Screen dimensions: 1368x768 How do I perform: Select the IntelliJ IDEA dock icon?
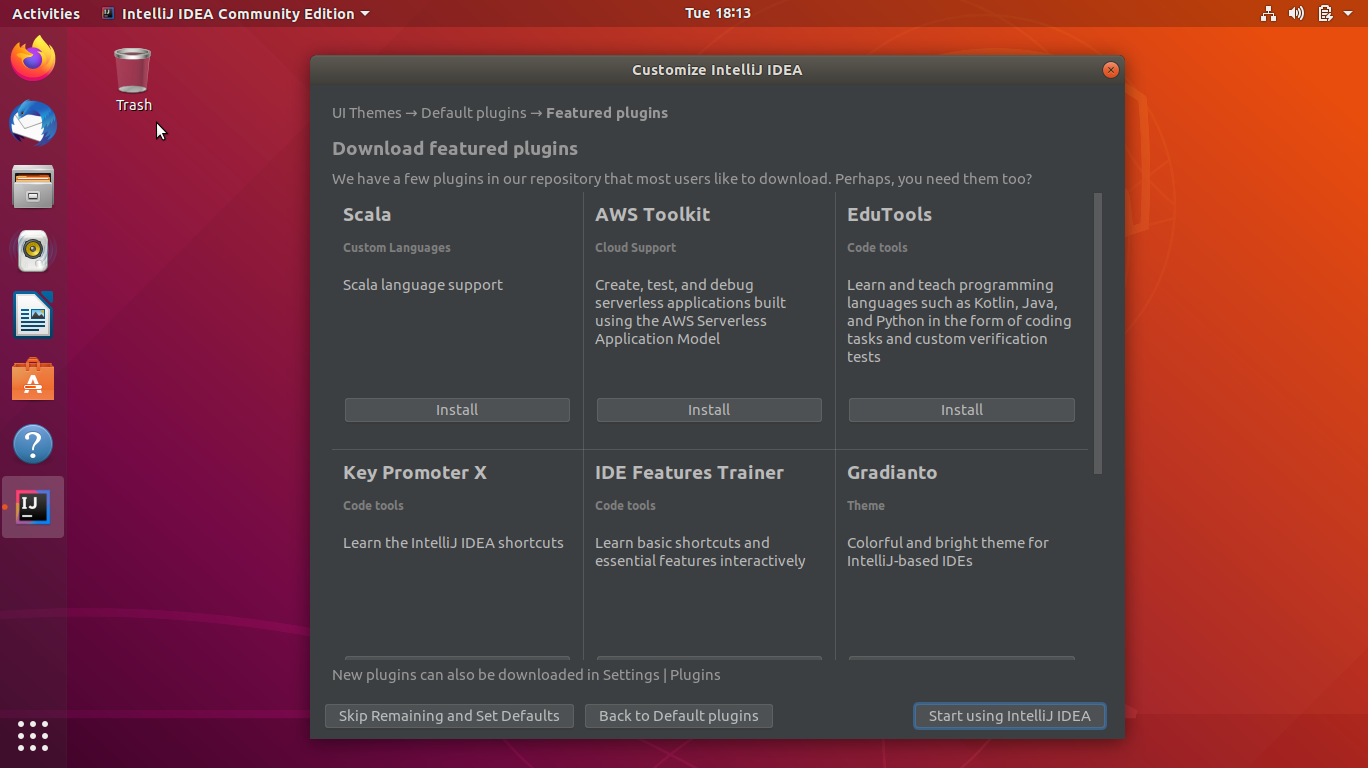pyautogui.click(x=33, y=507)
